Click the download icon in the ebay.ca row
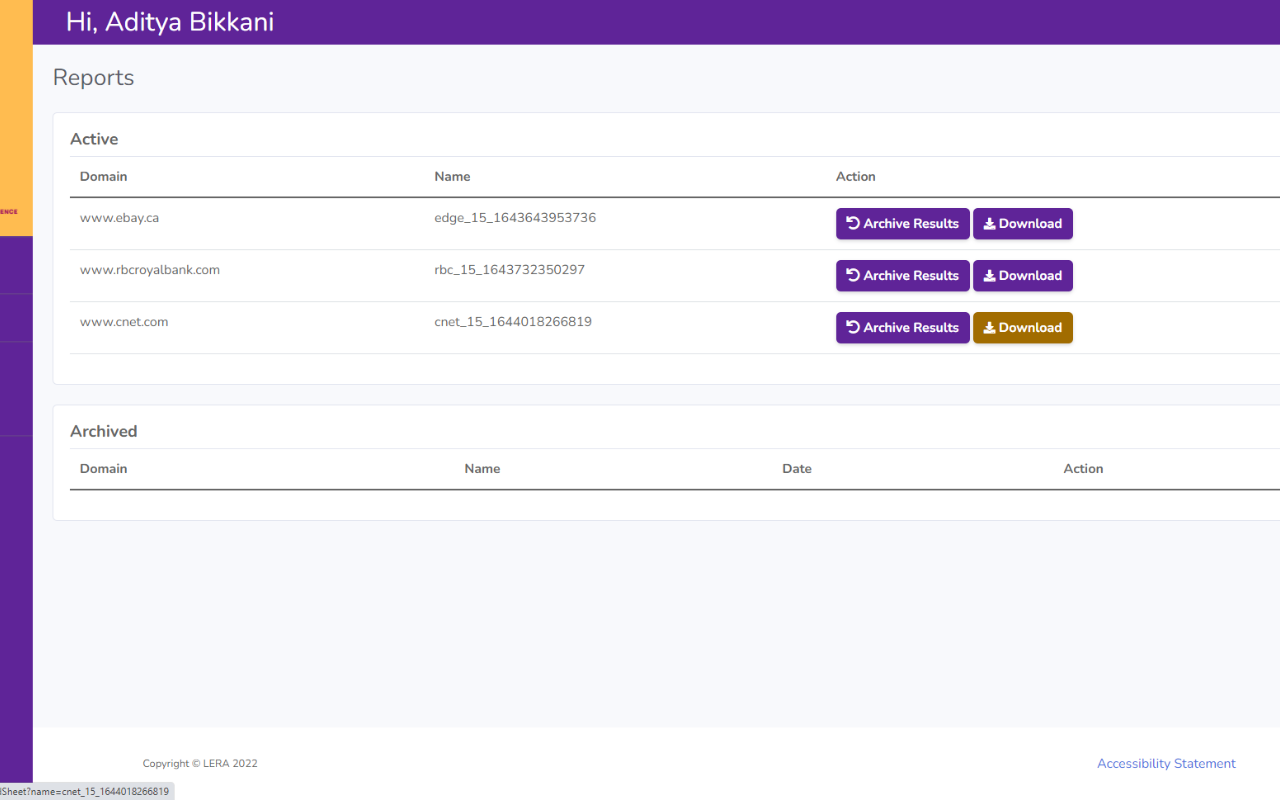Image resolution: width=1280 pixels, height=800 pixels. [989, 224]
